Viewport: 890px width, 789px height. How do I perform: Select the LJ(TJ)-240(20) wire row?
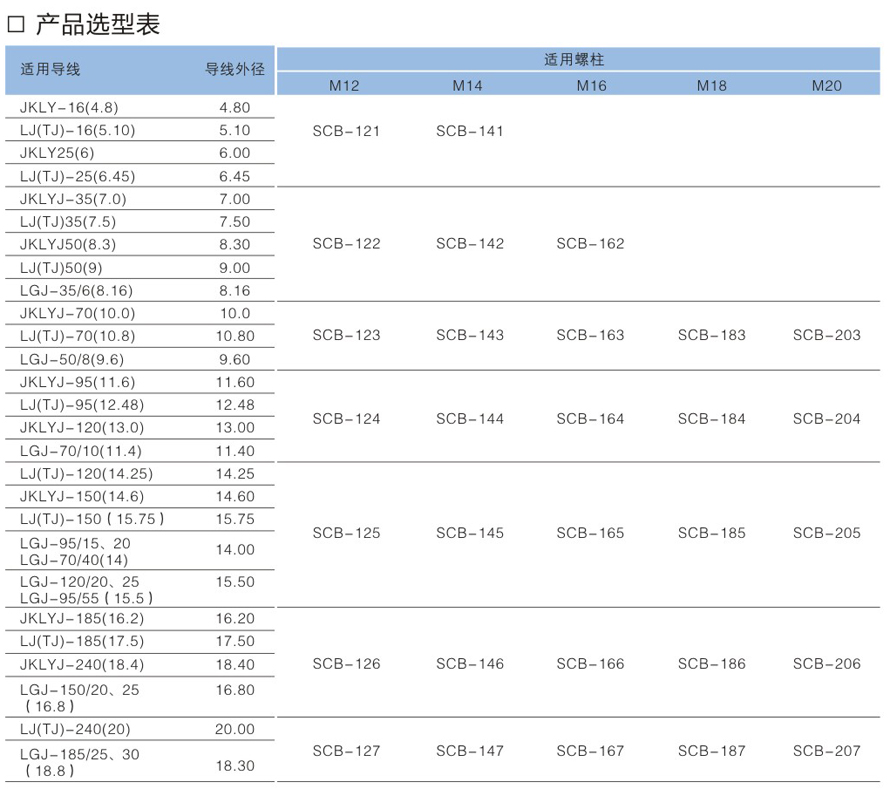(x=74, y=729)
